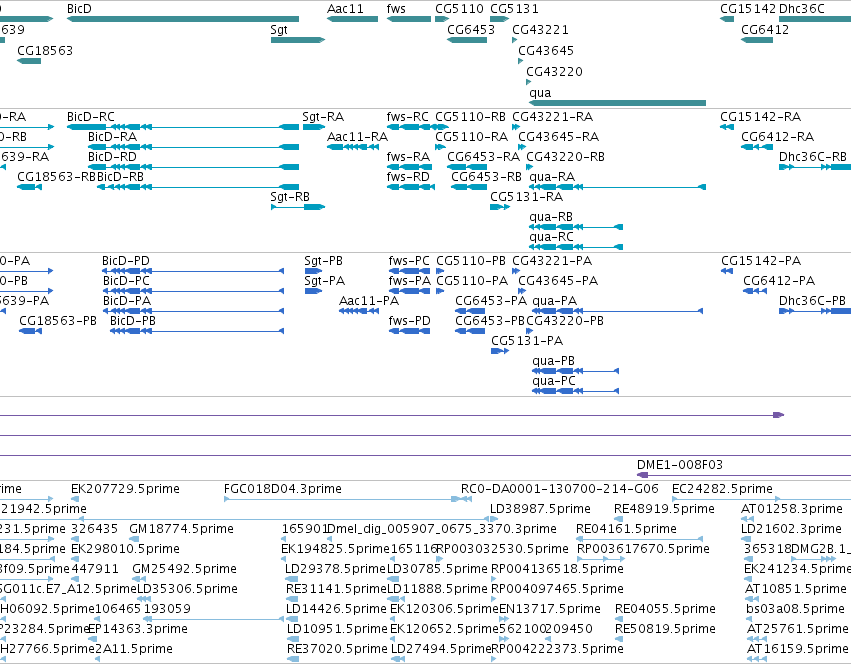Click the CG43645 gene label
851x664 pixels.
tap(546, 51)
